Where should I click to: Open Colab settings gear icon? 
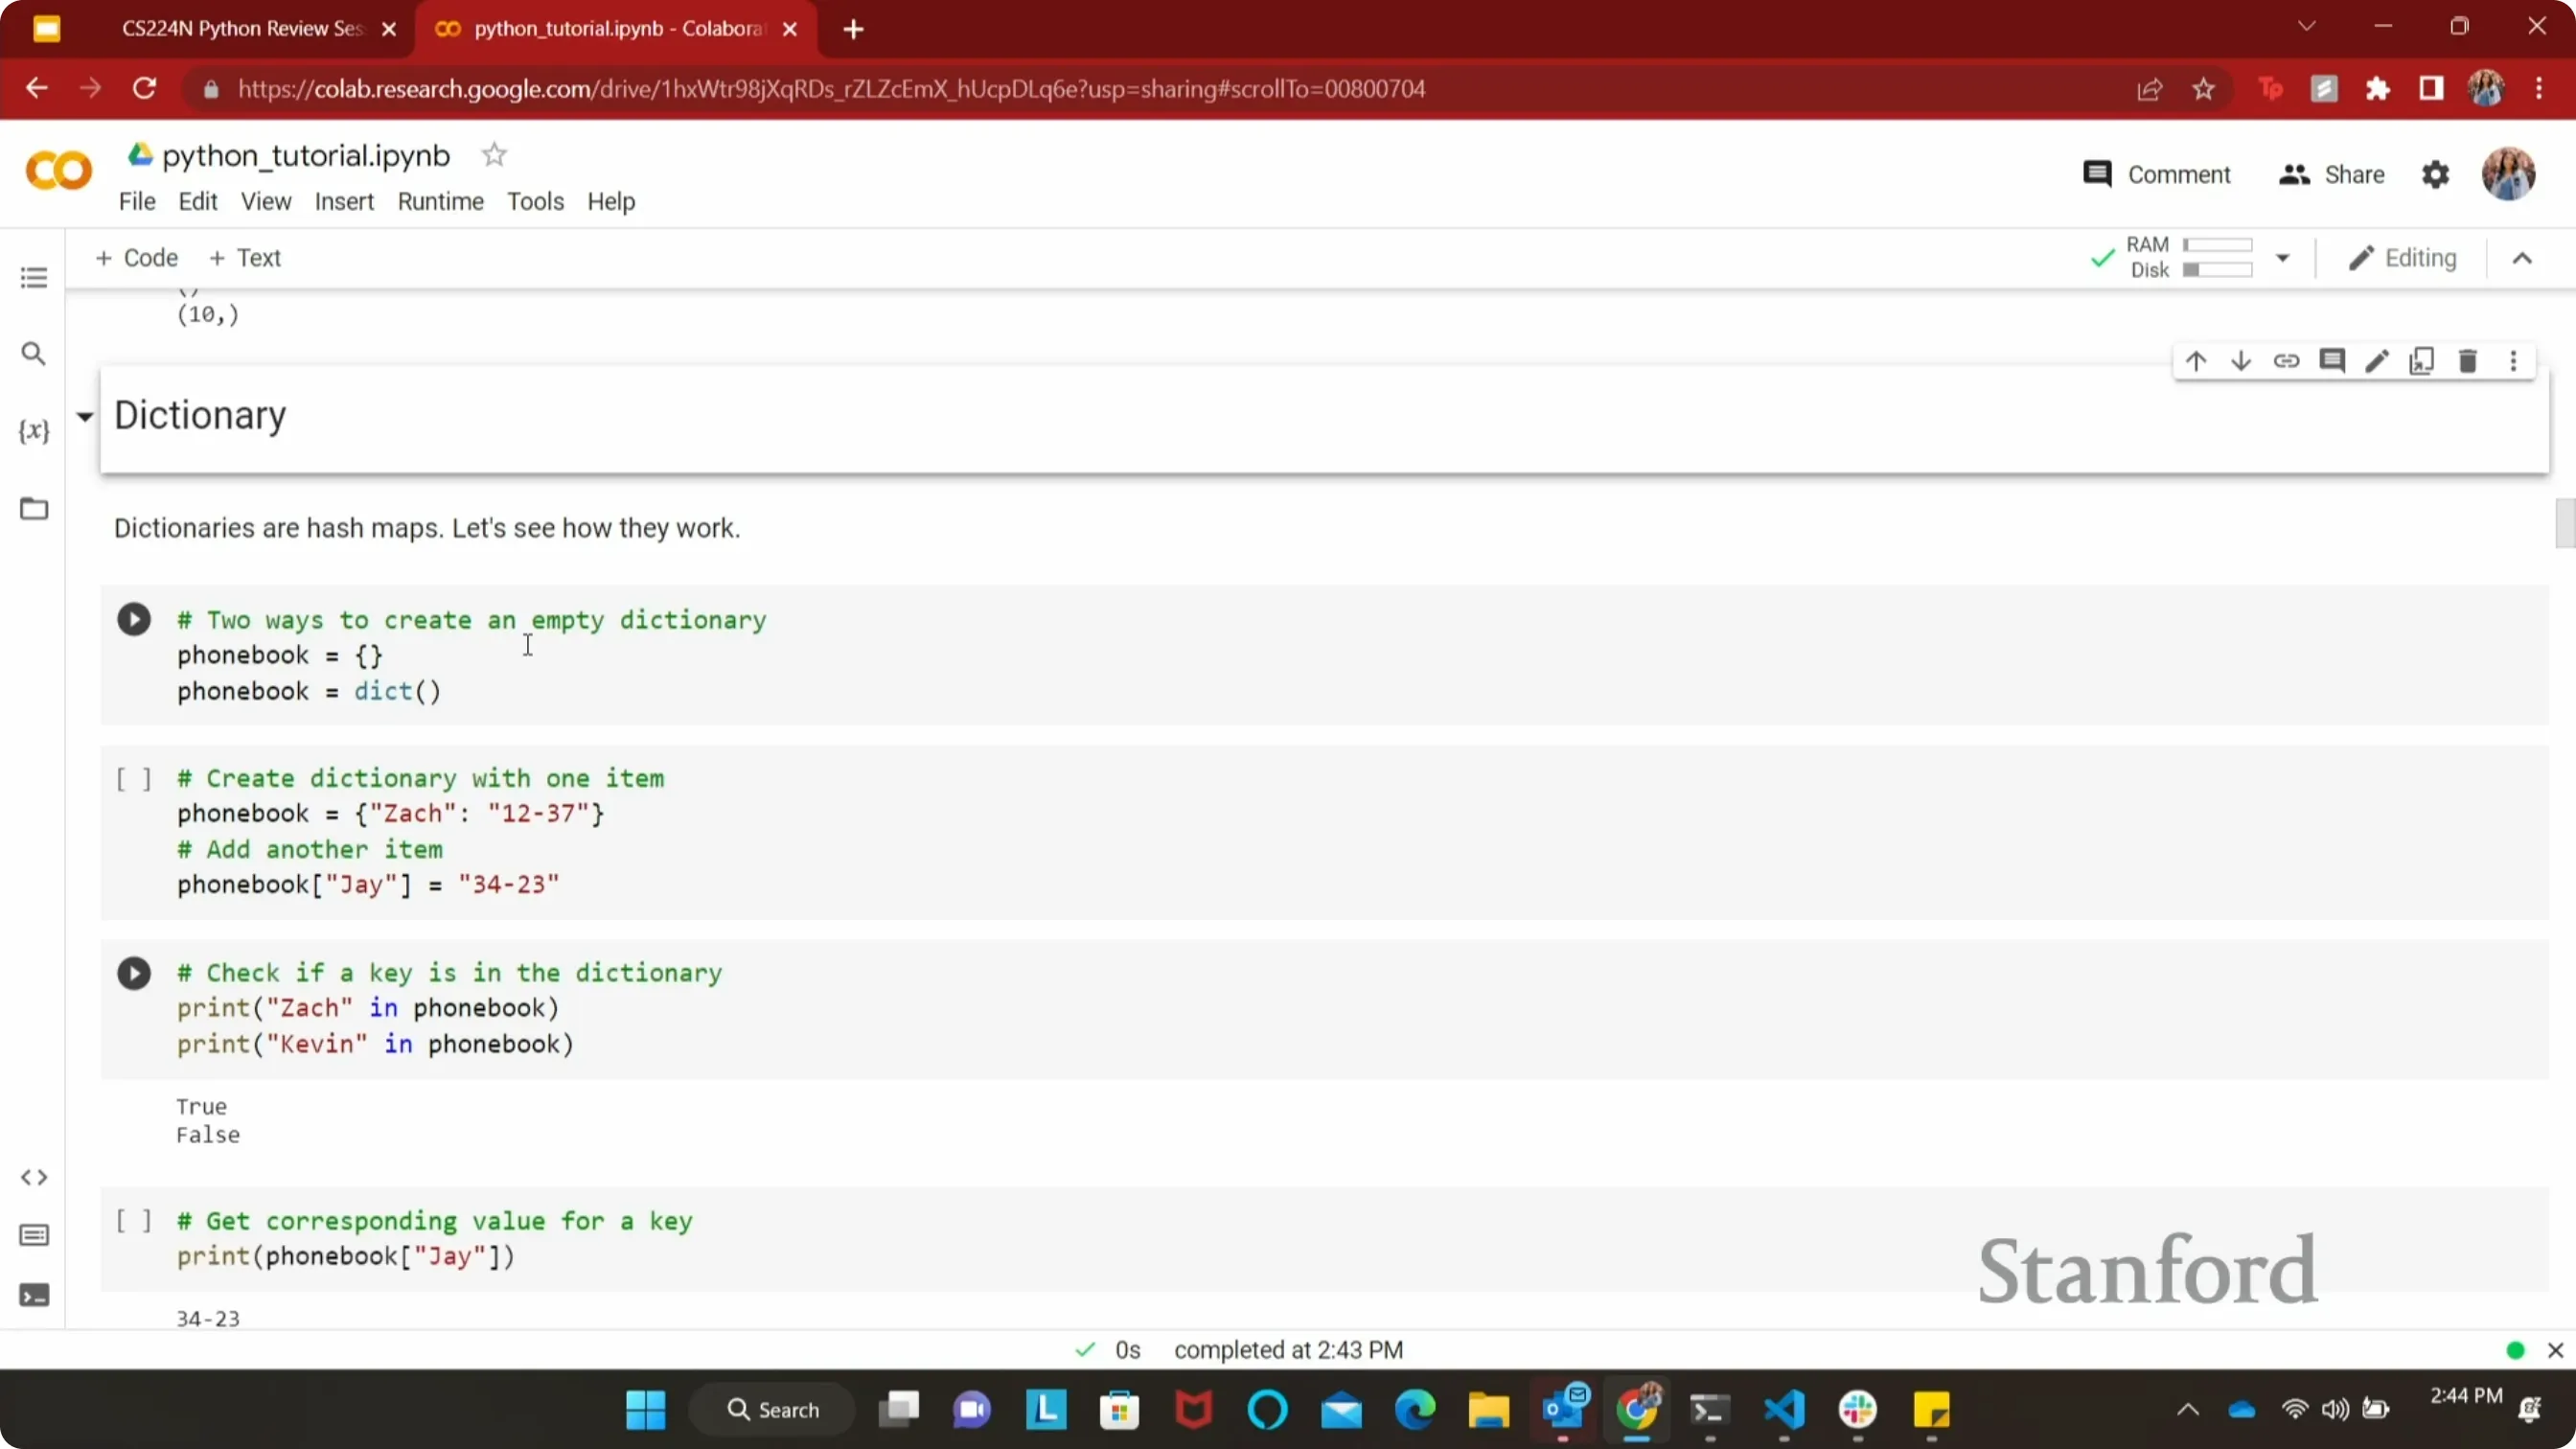click(x=2435, y=175)
